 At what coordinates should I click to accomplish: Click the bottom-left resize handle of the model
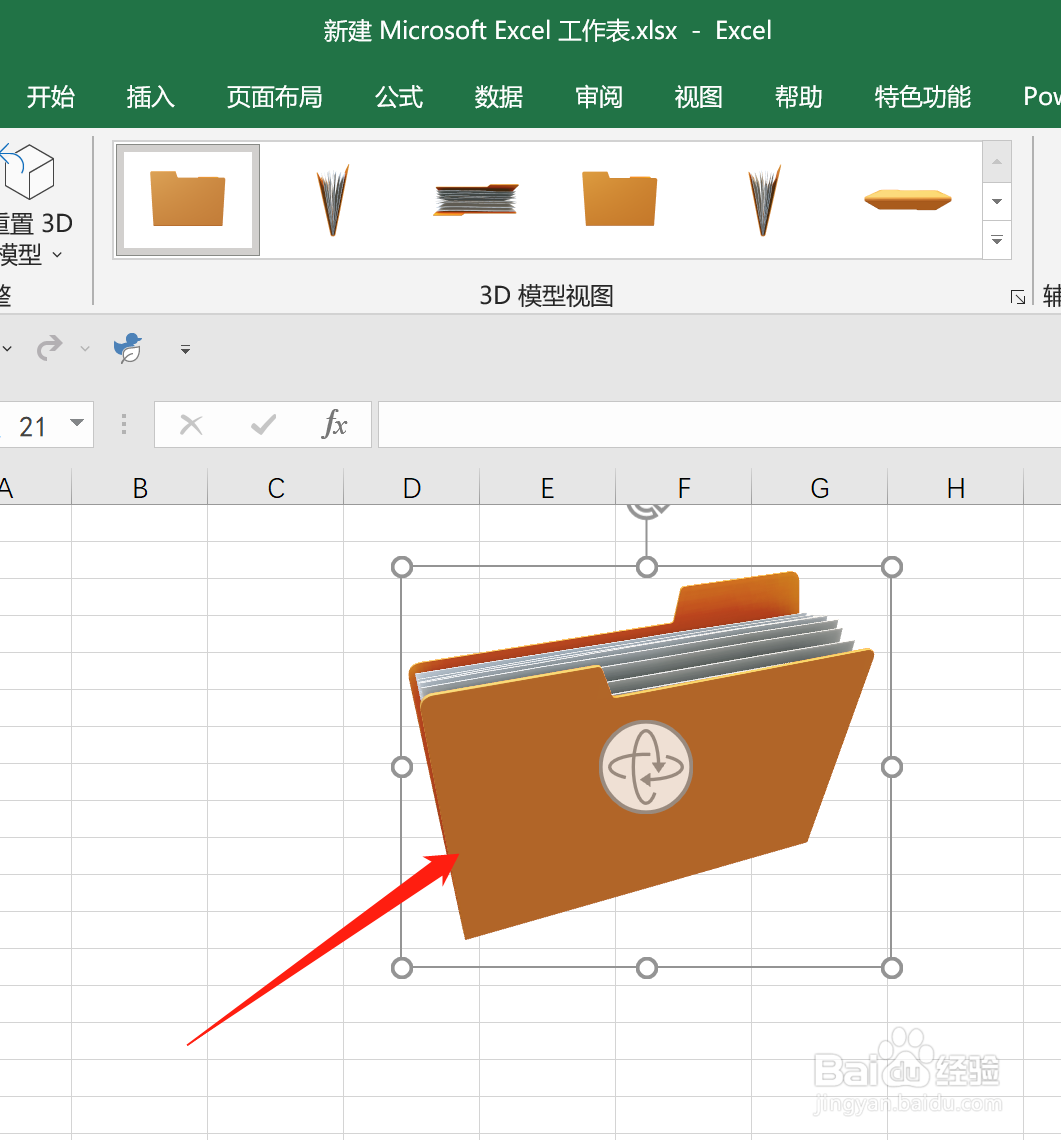[402, 968]
